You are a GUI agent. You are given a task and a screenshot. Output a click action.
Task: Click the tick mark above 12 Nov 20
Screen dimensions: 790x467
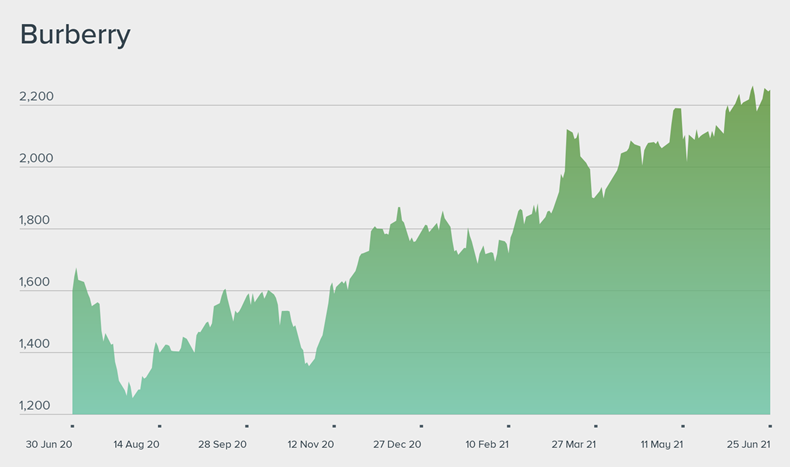(334, 427)
